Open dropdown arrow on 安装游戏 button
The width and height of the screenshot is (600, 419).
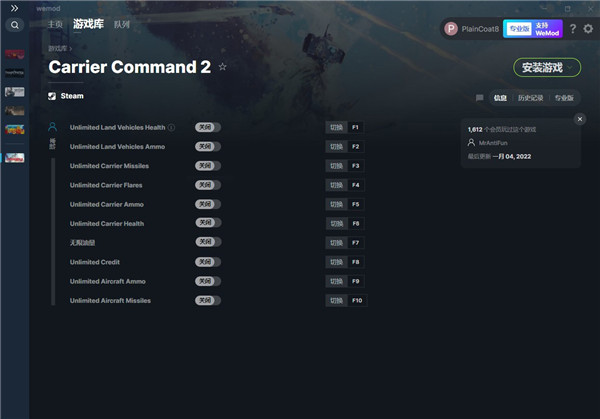pyautogui.click(x=571, y=68)
